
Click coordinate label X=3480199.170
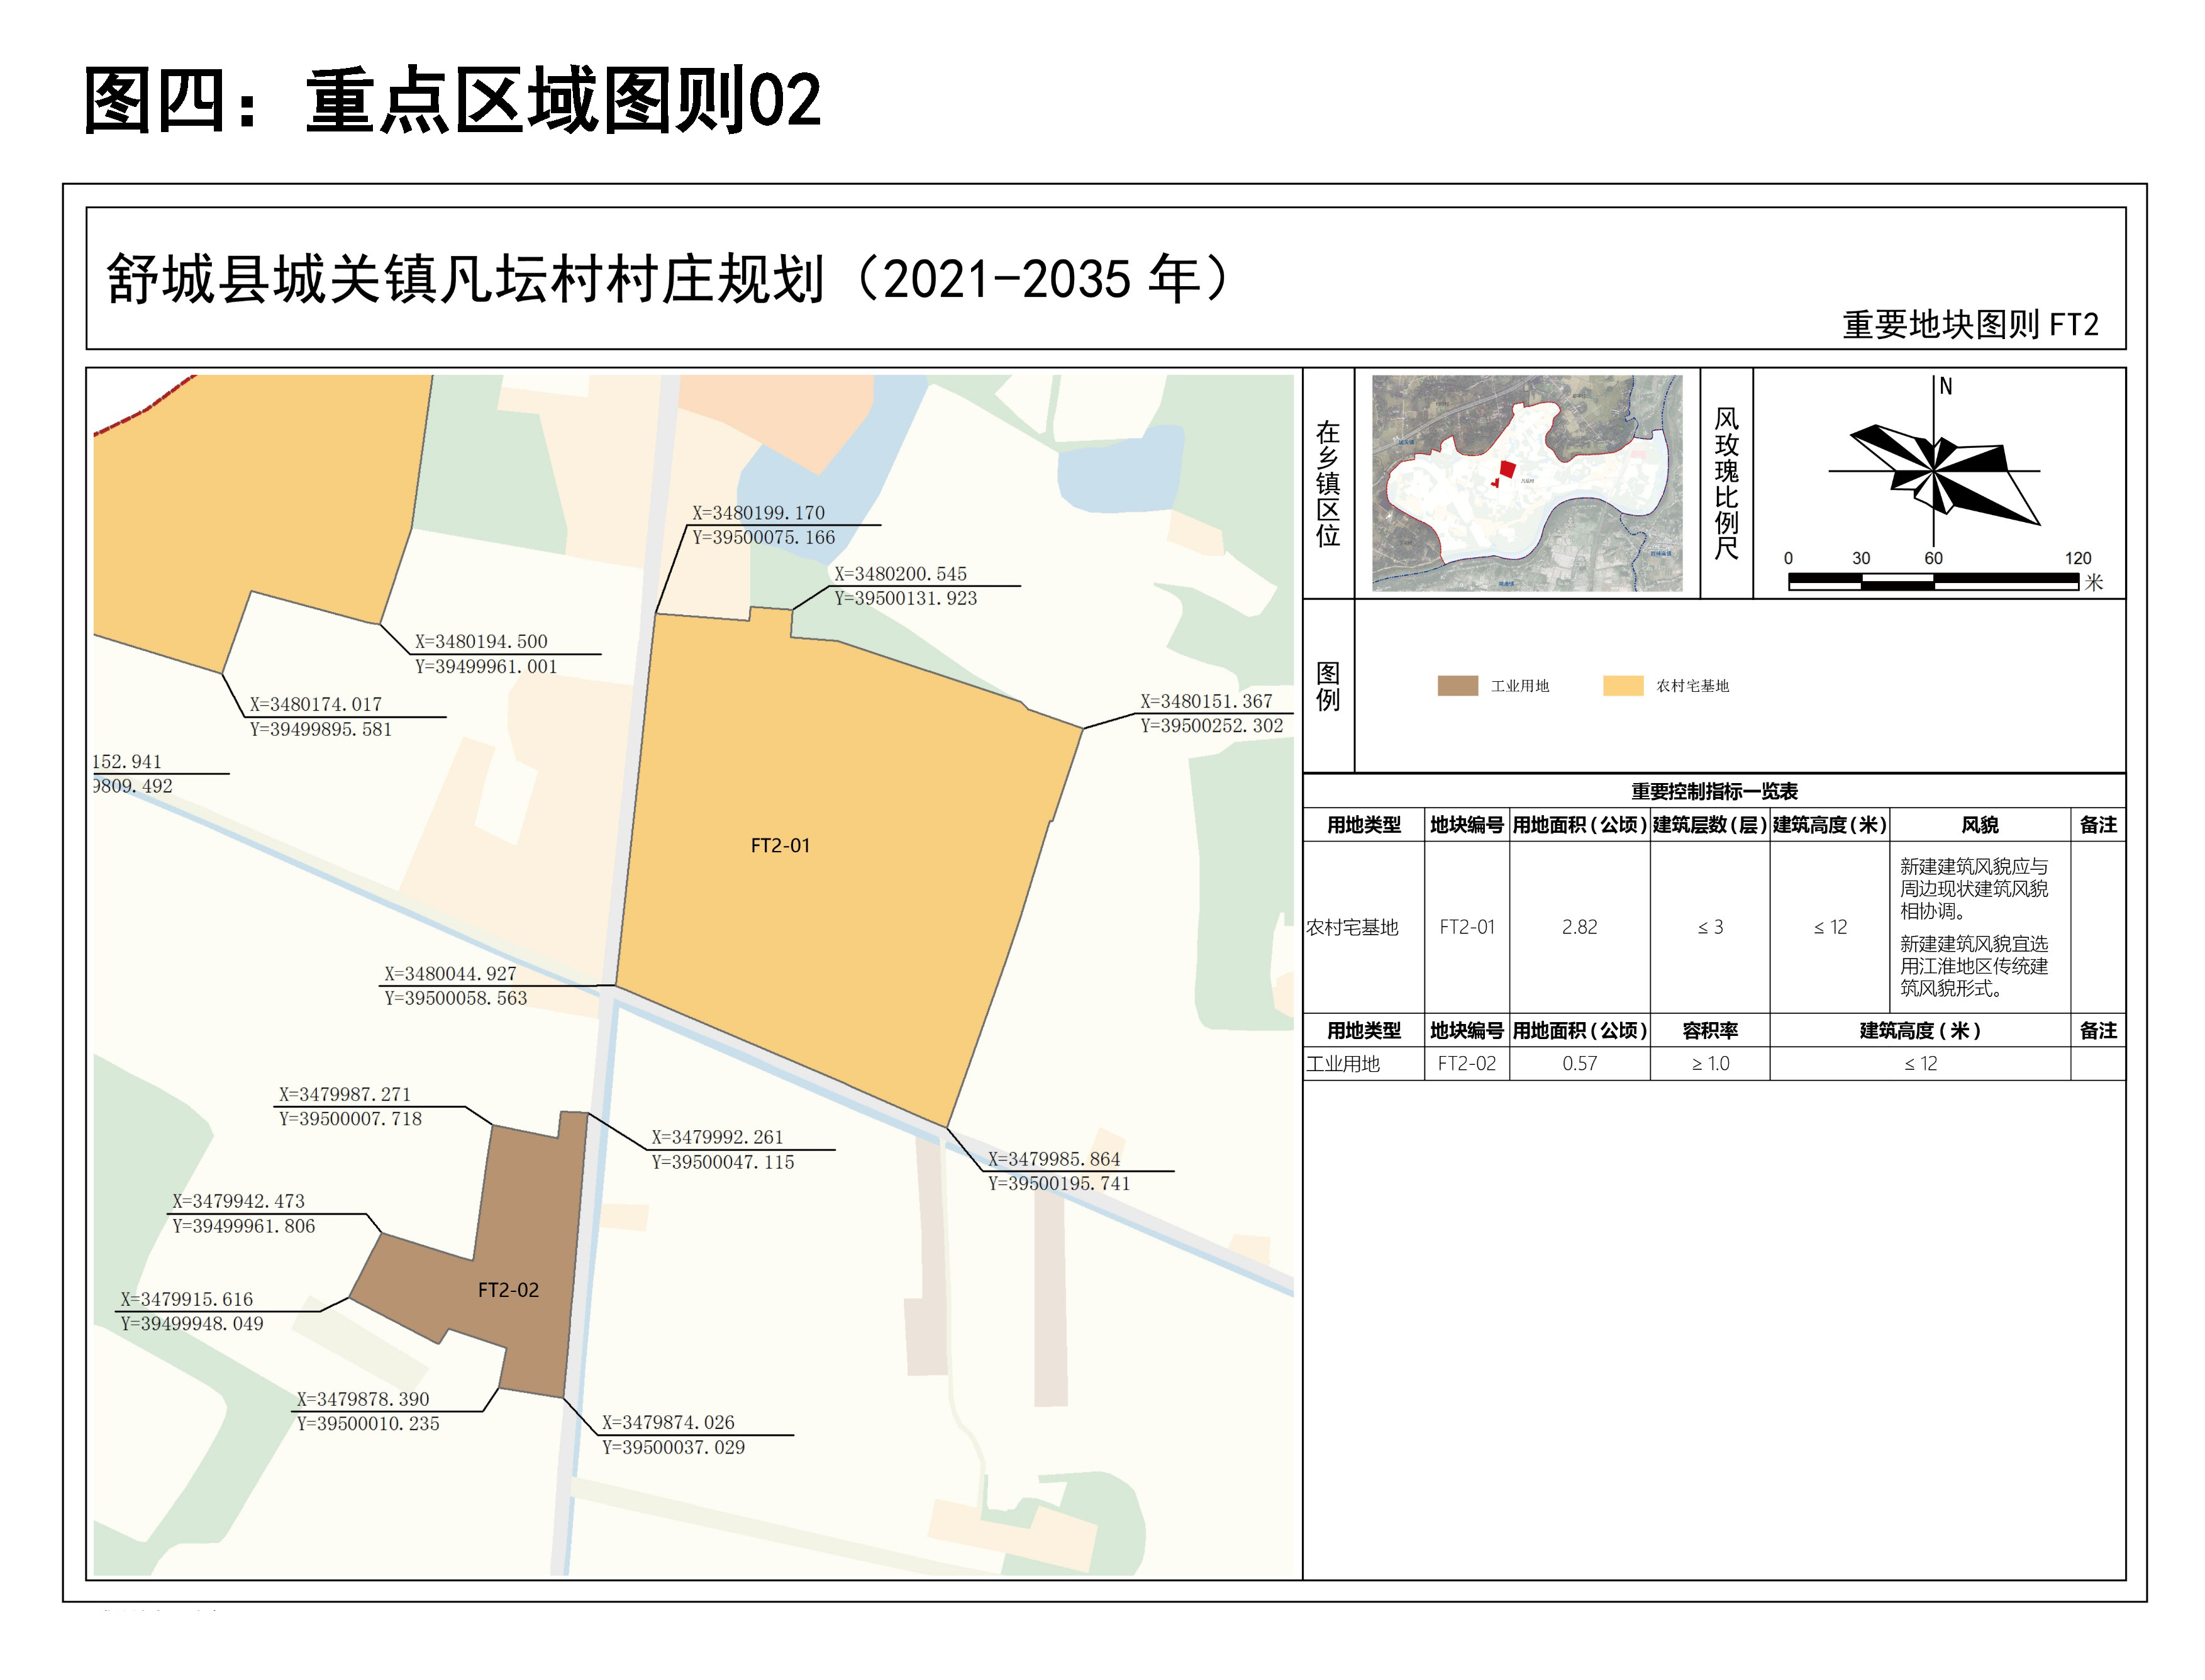[x=758, y=513]
